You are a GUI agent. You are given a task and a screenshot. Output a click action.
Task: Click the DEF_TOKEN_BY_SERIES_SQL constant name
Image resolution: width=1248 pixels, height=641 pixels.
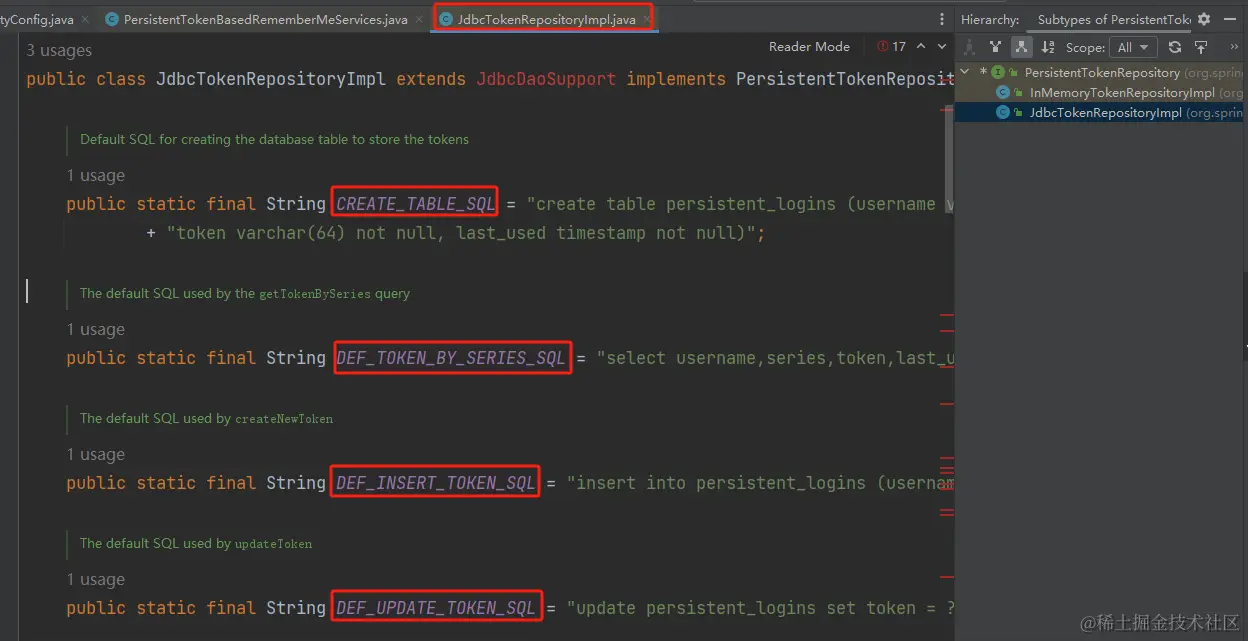click(451, 358)
